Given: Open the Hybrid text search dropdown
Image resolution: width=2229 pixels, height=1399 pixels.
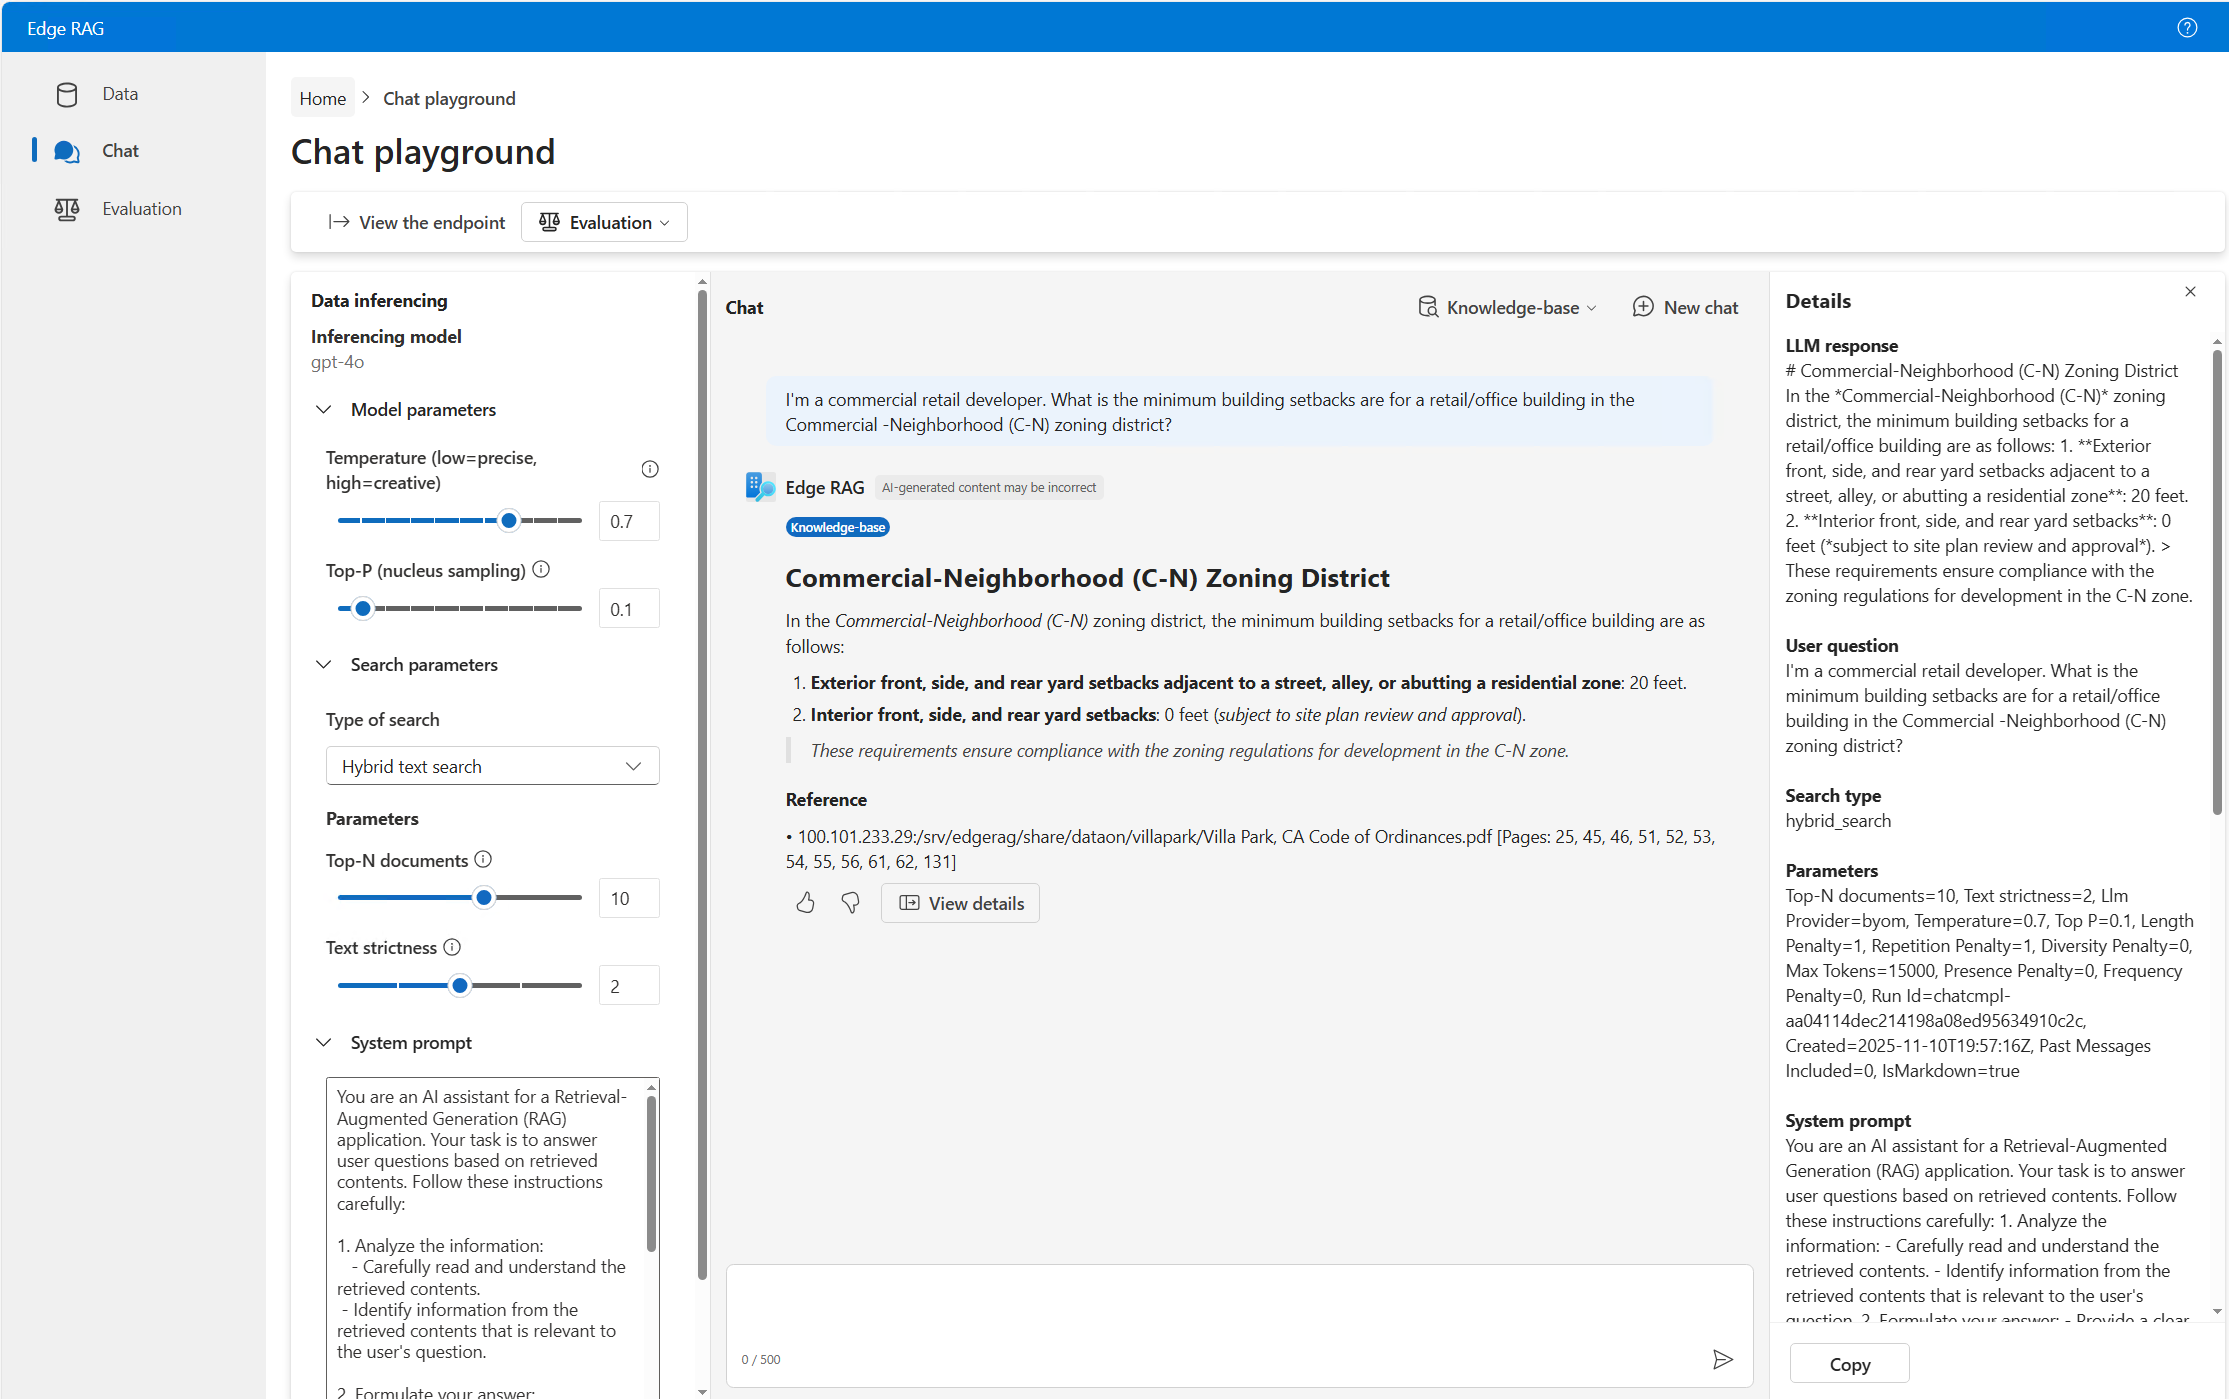Looking at the screenshot, I should (492, 766).
